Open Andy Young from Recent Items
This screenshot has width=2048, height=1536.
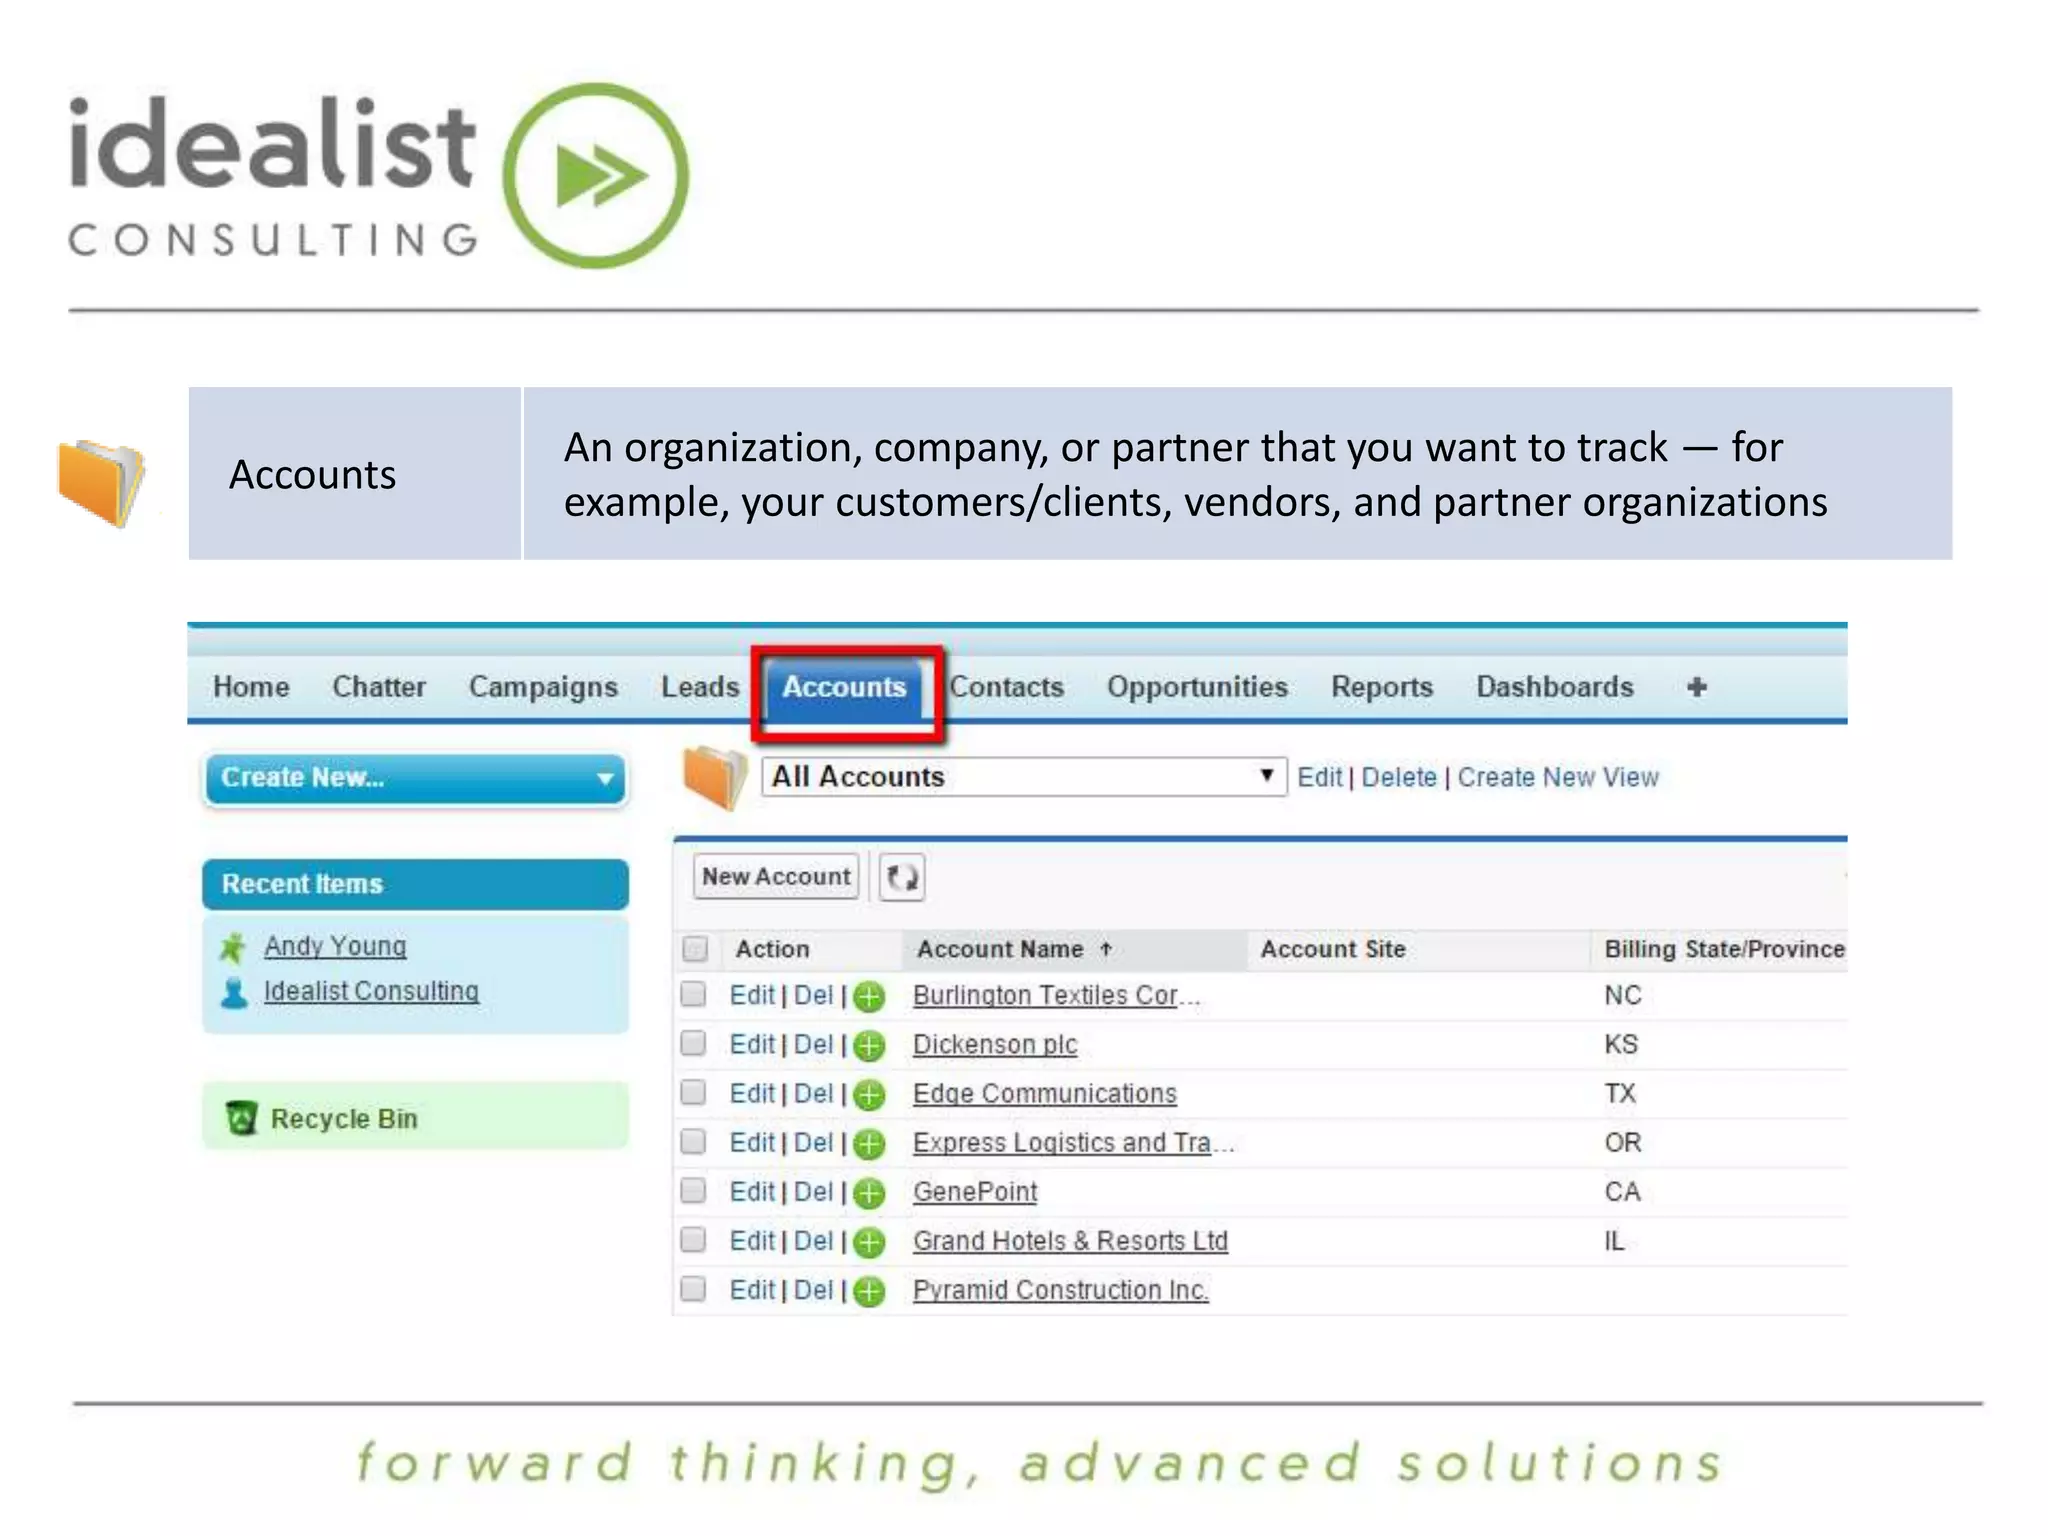[335, 947]
